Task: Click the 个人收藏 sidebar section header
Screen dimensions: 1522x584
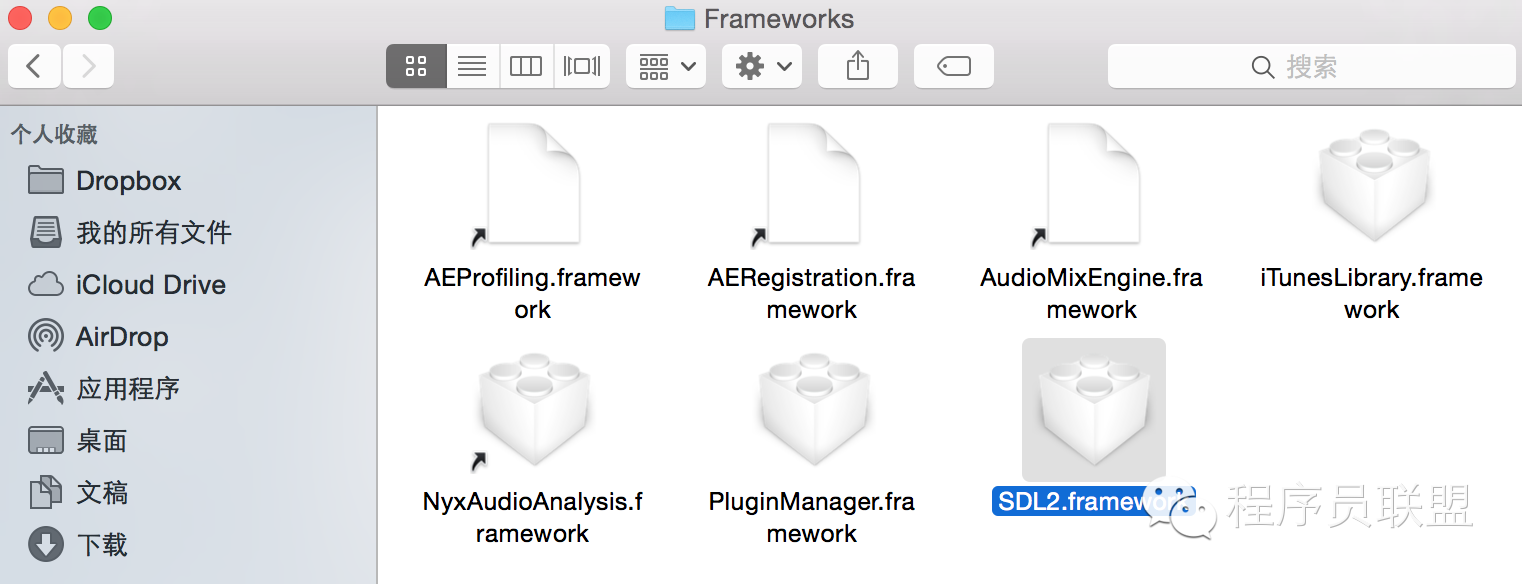Action: point(54,134)
